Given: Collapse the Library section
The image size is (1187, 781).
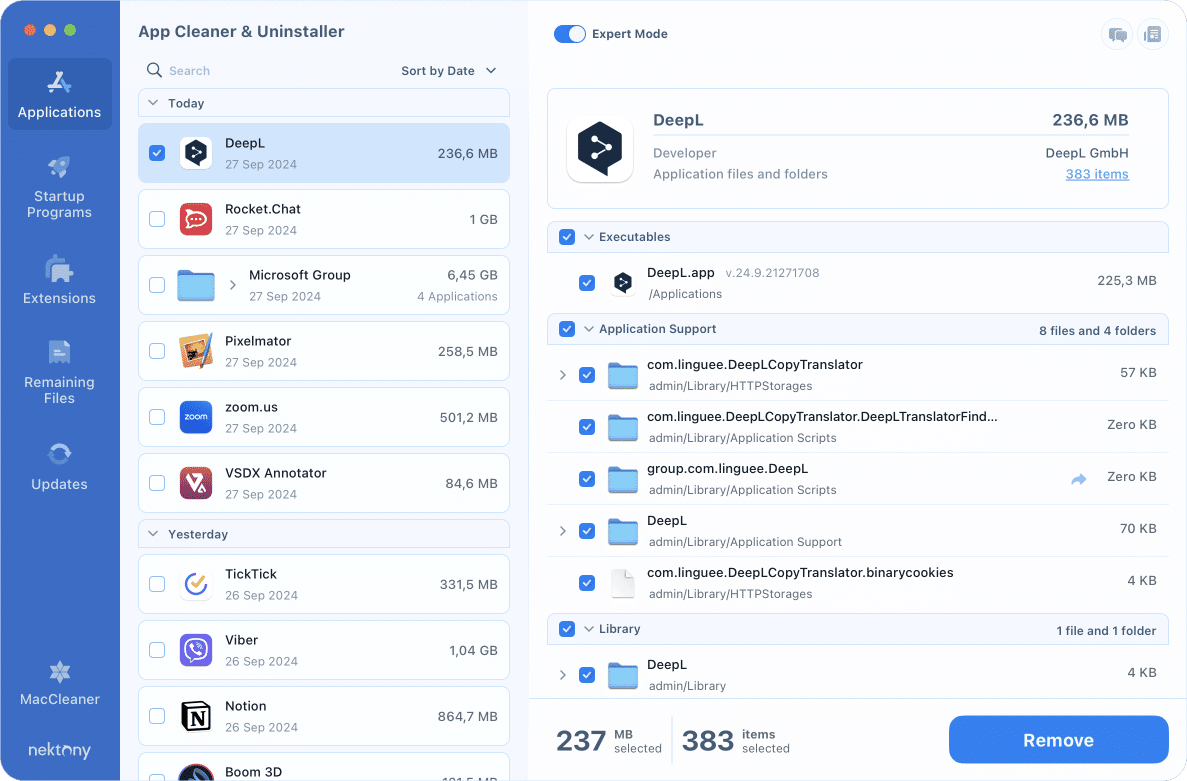Looking at the screenshot, I should 589,629.
